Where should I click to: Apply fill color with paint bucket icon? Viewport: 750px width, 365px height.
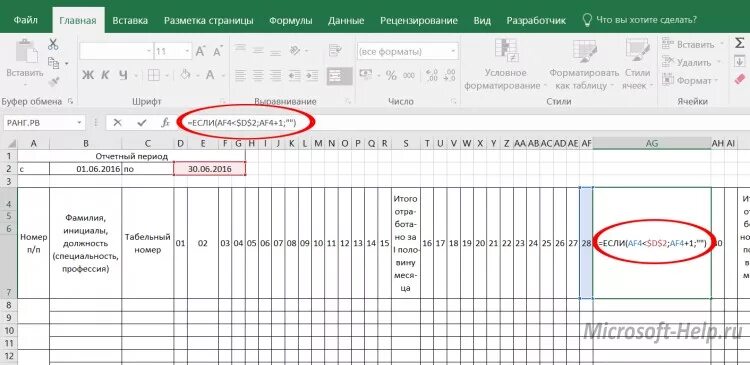185,75
